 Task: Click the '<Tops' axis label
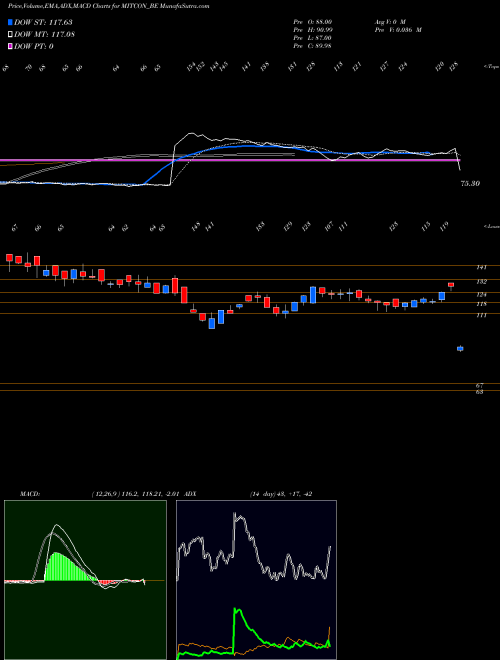coord(491,67)
